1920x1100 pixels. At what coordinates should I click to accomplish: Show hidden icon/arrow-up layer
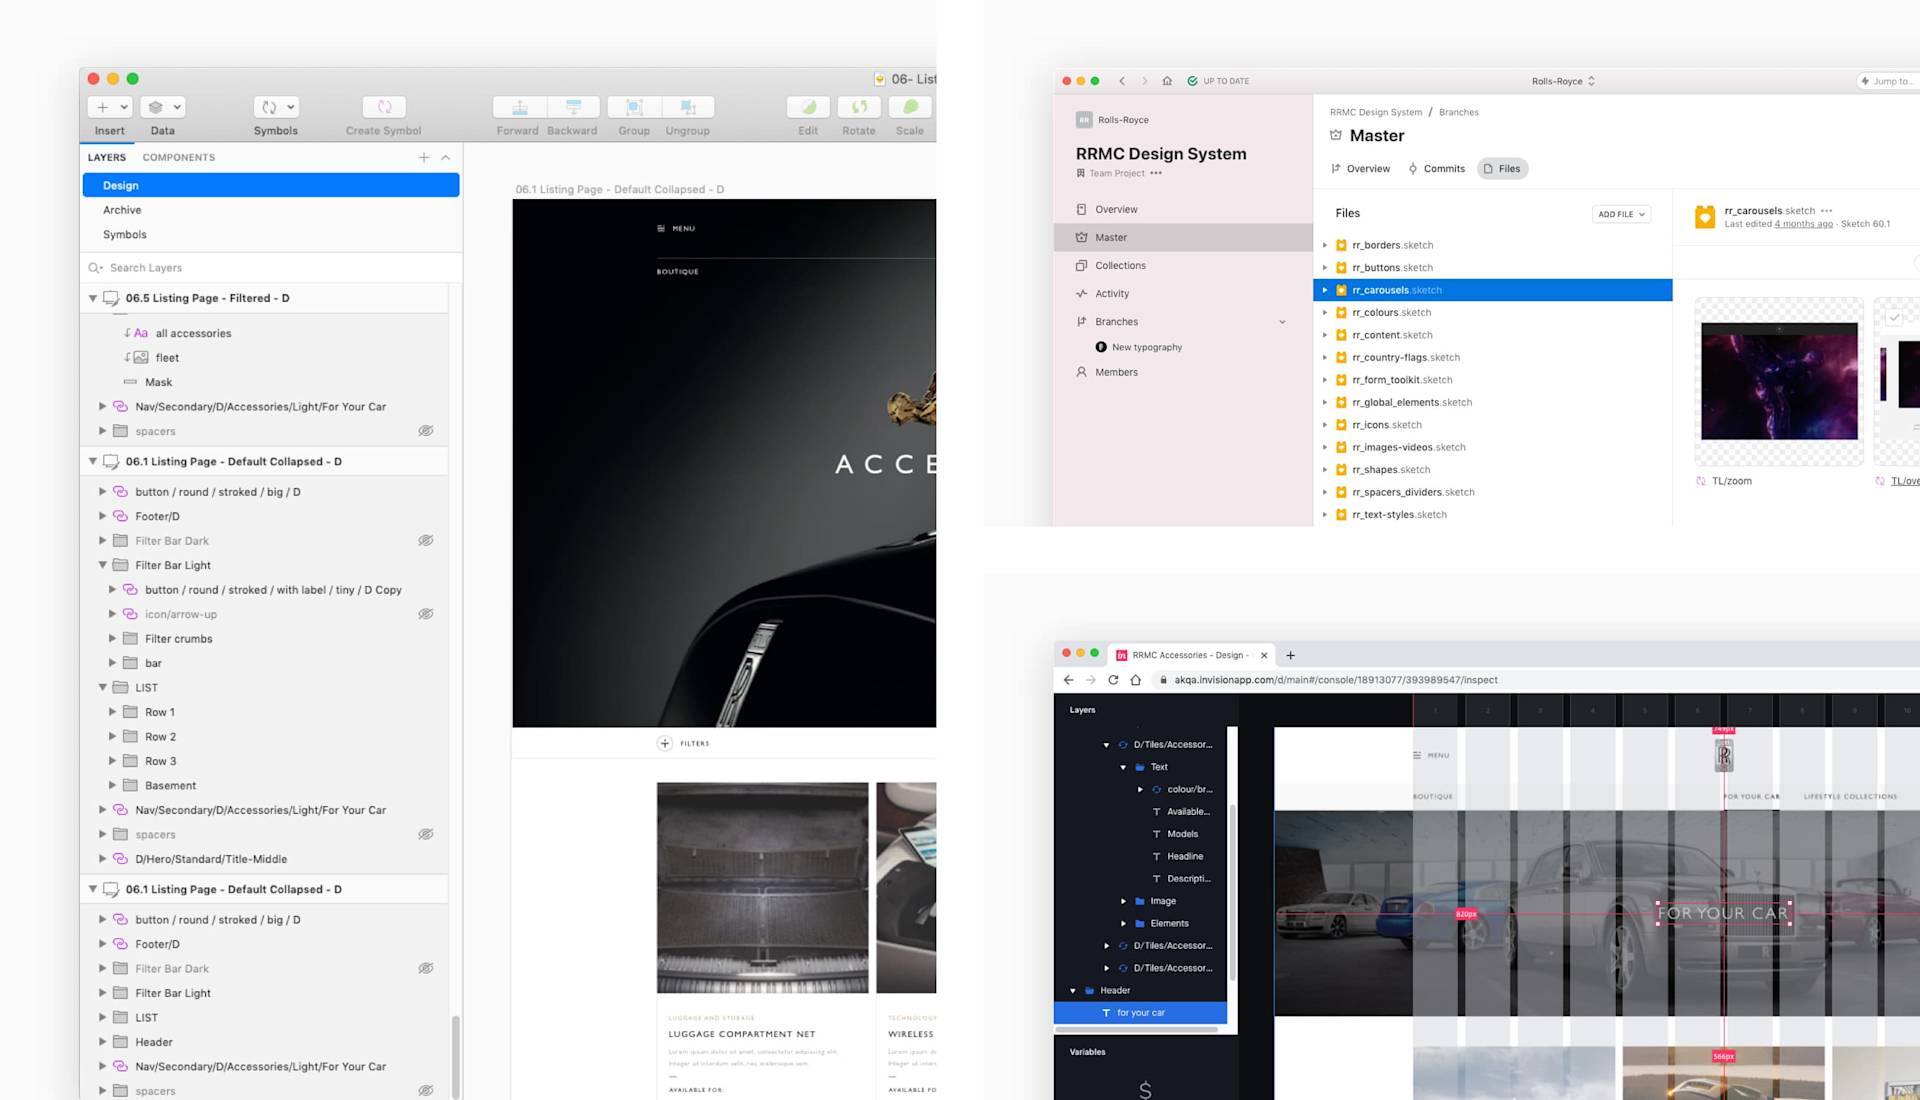pyautogui.click(x=426, y=614)
